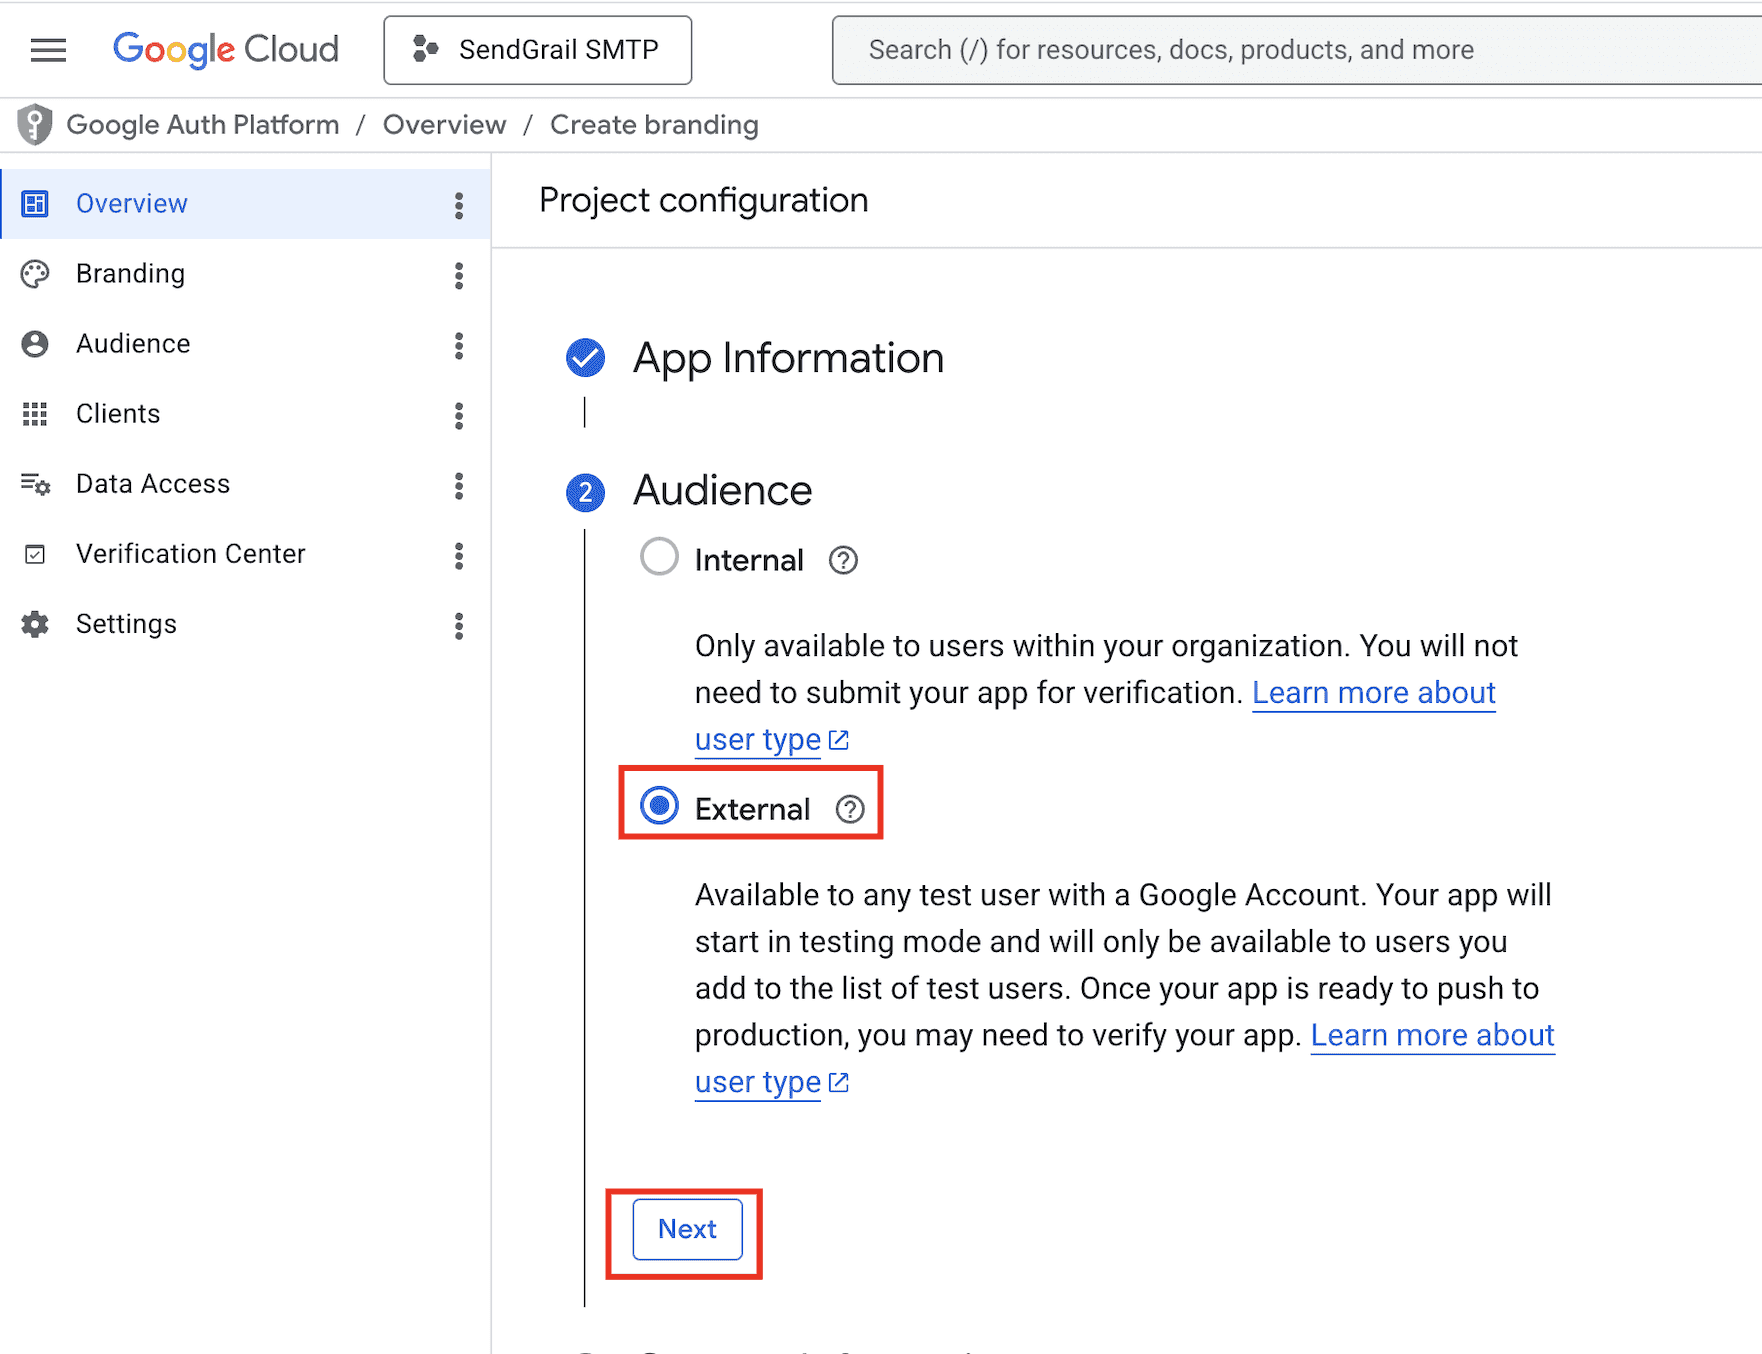1762x1354 pixels.
Task: Click the Audience person icon
Action: point(35,344)
